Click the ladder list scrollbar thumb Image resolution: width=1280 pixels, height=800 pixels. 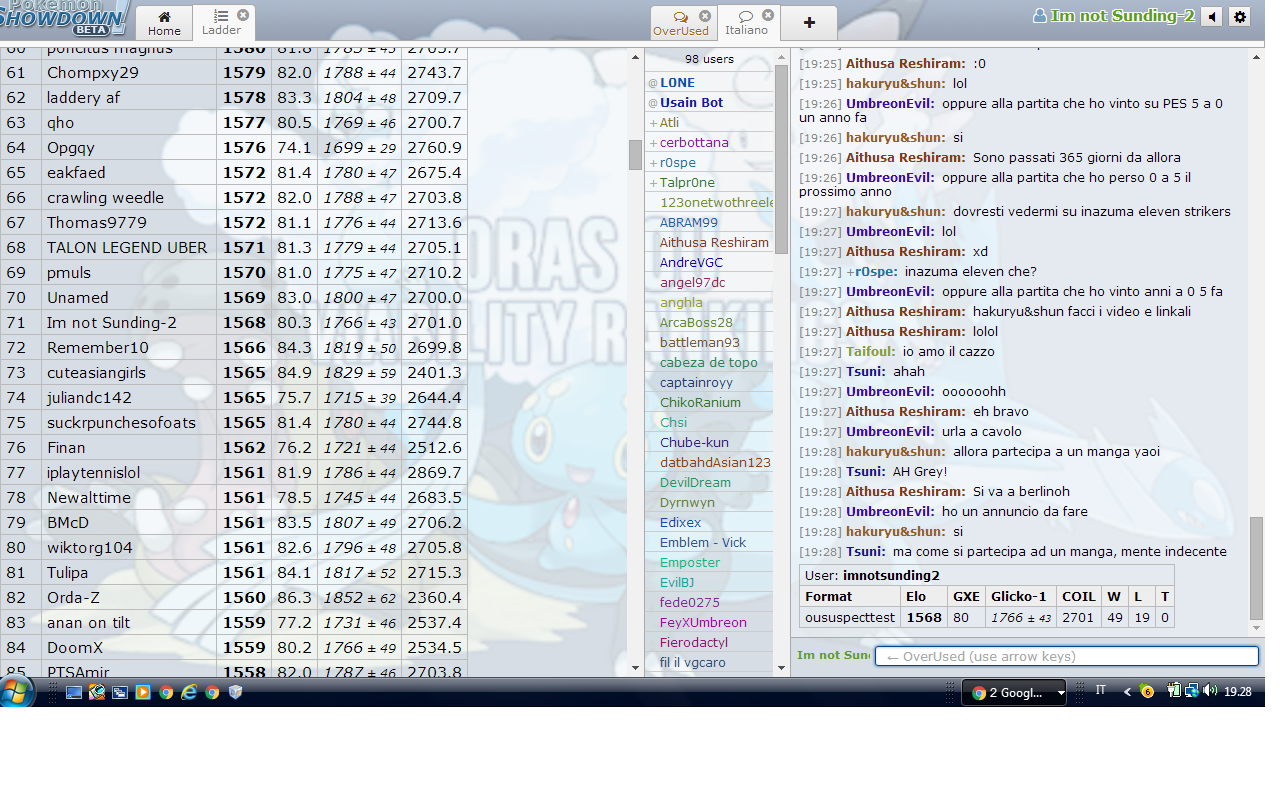point(635,155)
